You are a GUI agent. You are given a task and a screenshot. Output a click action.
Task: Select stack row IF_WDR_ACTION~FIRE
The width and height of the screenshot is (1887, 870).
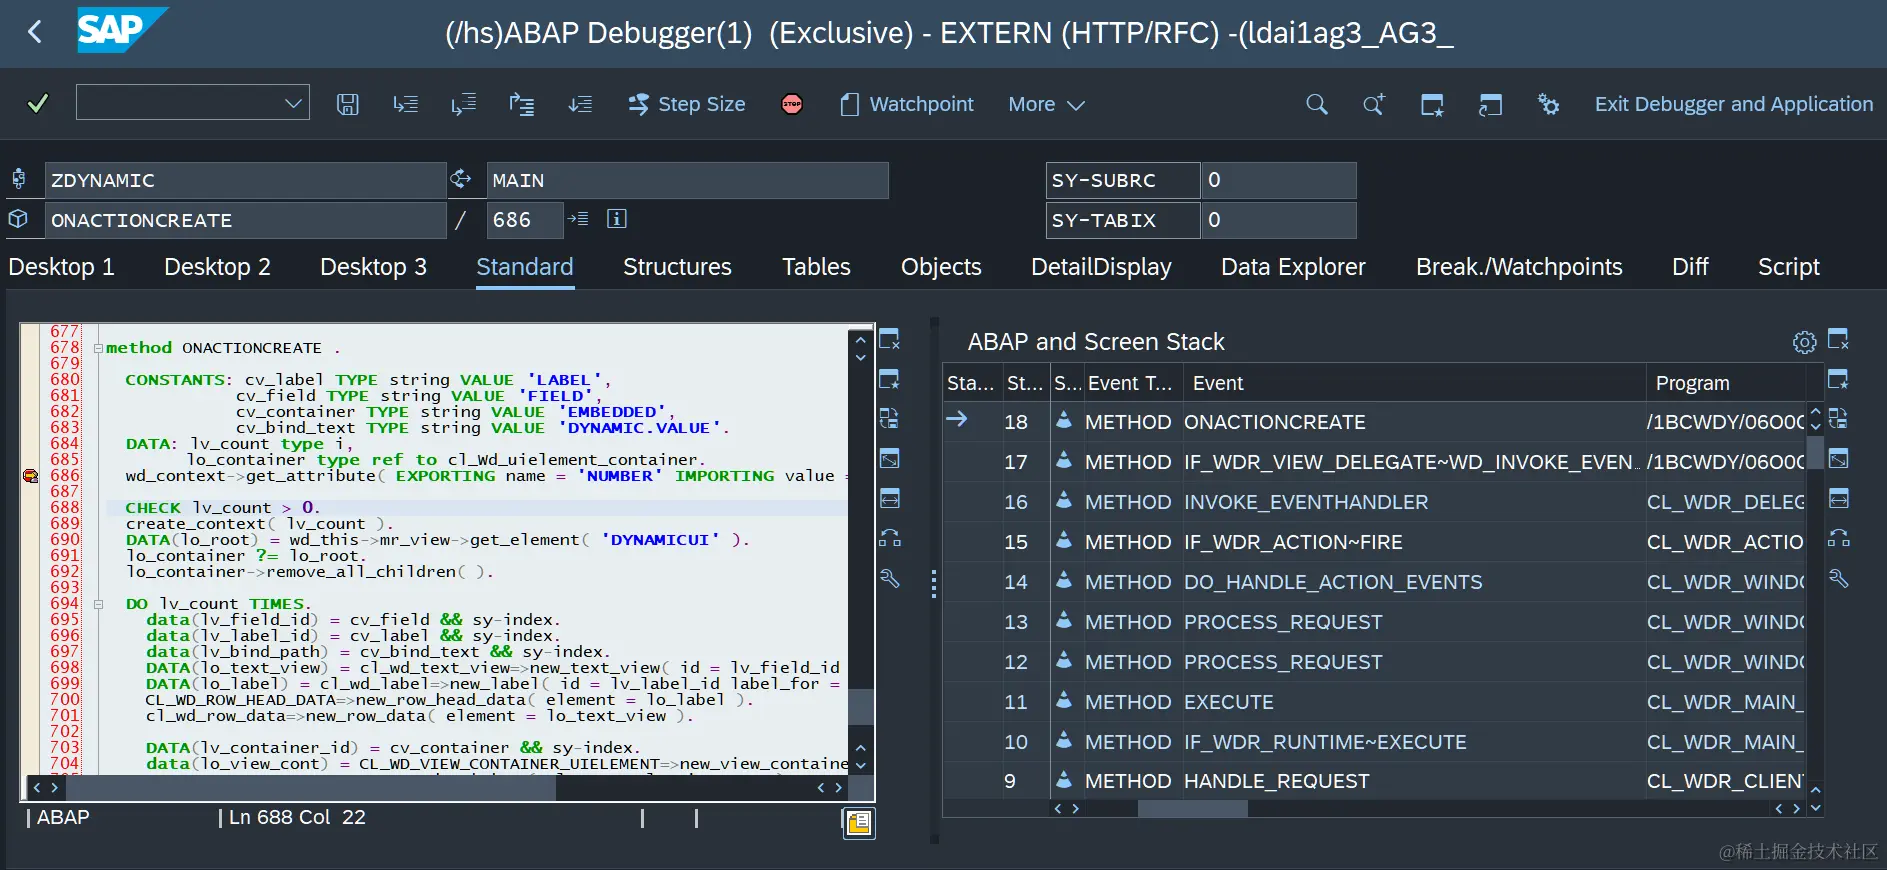coord(1375,542)
